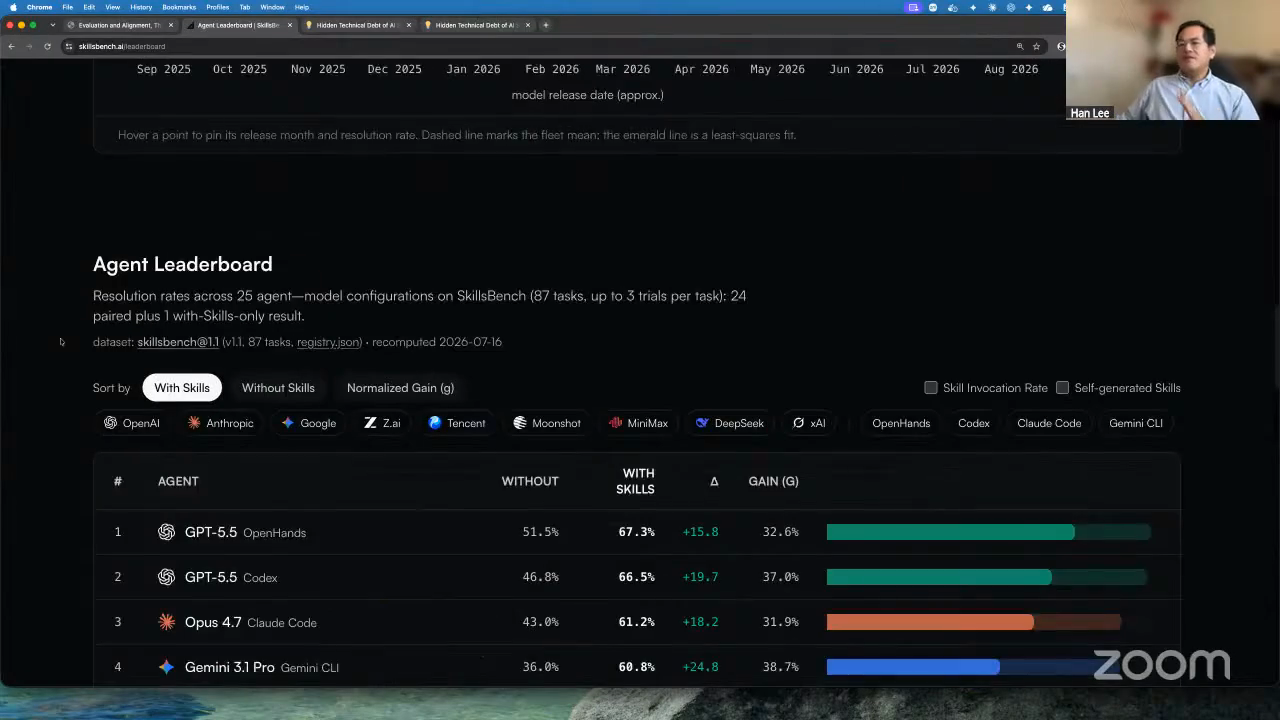This screenshot has width=1280, height=720.
Task: Click the Agent Leaderboard heading
Action: [183, 264]
